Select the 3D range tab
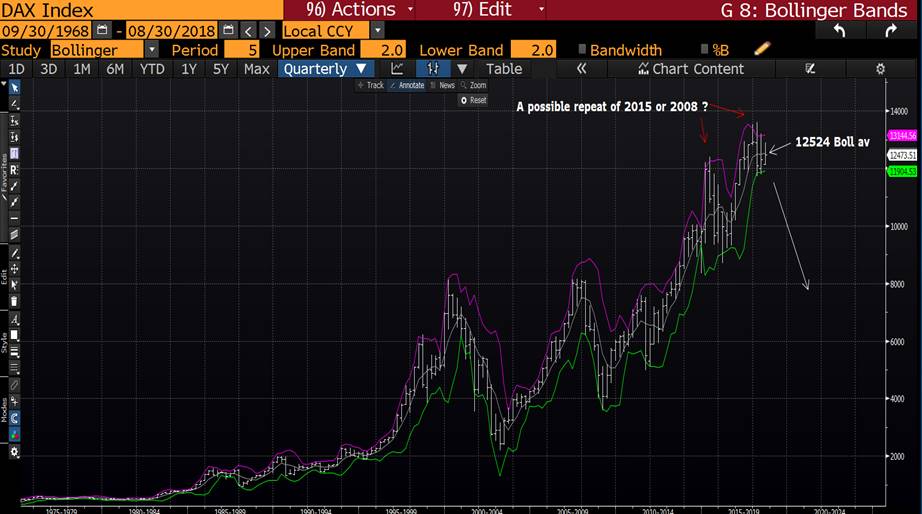 (48, 69)
